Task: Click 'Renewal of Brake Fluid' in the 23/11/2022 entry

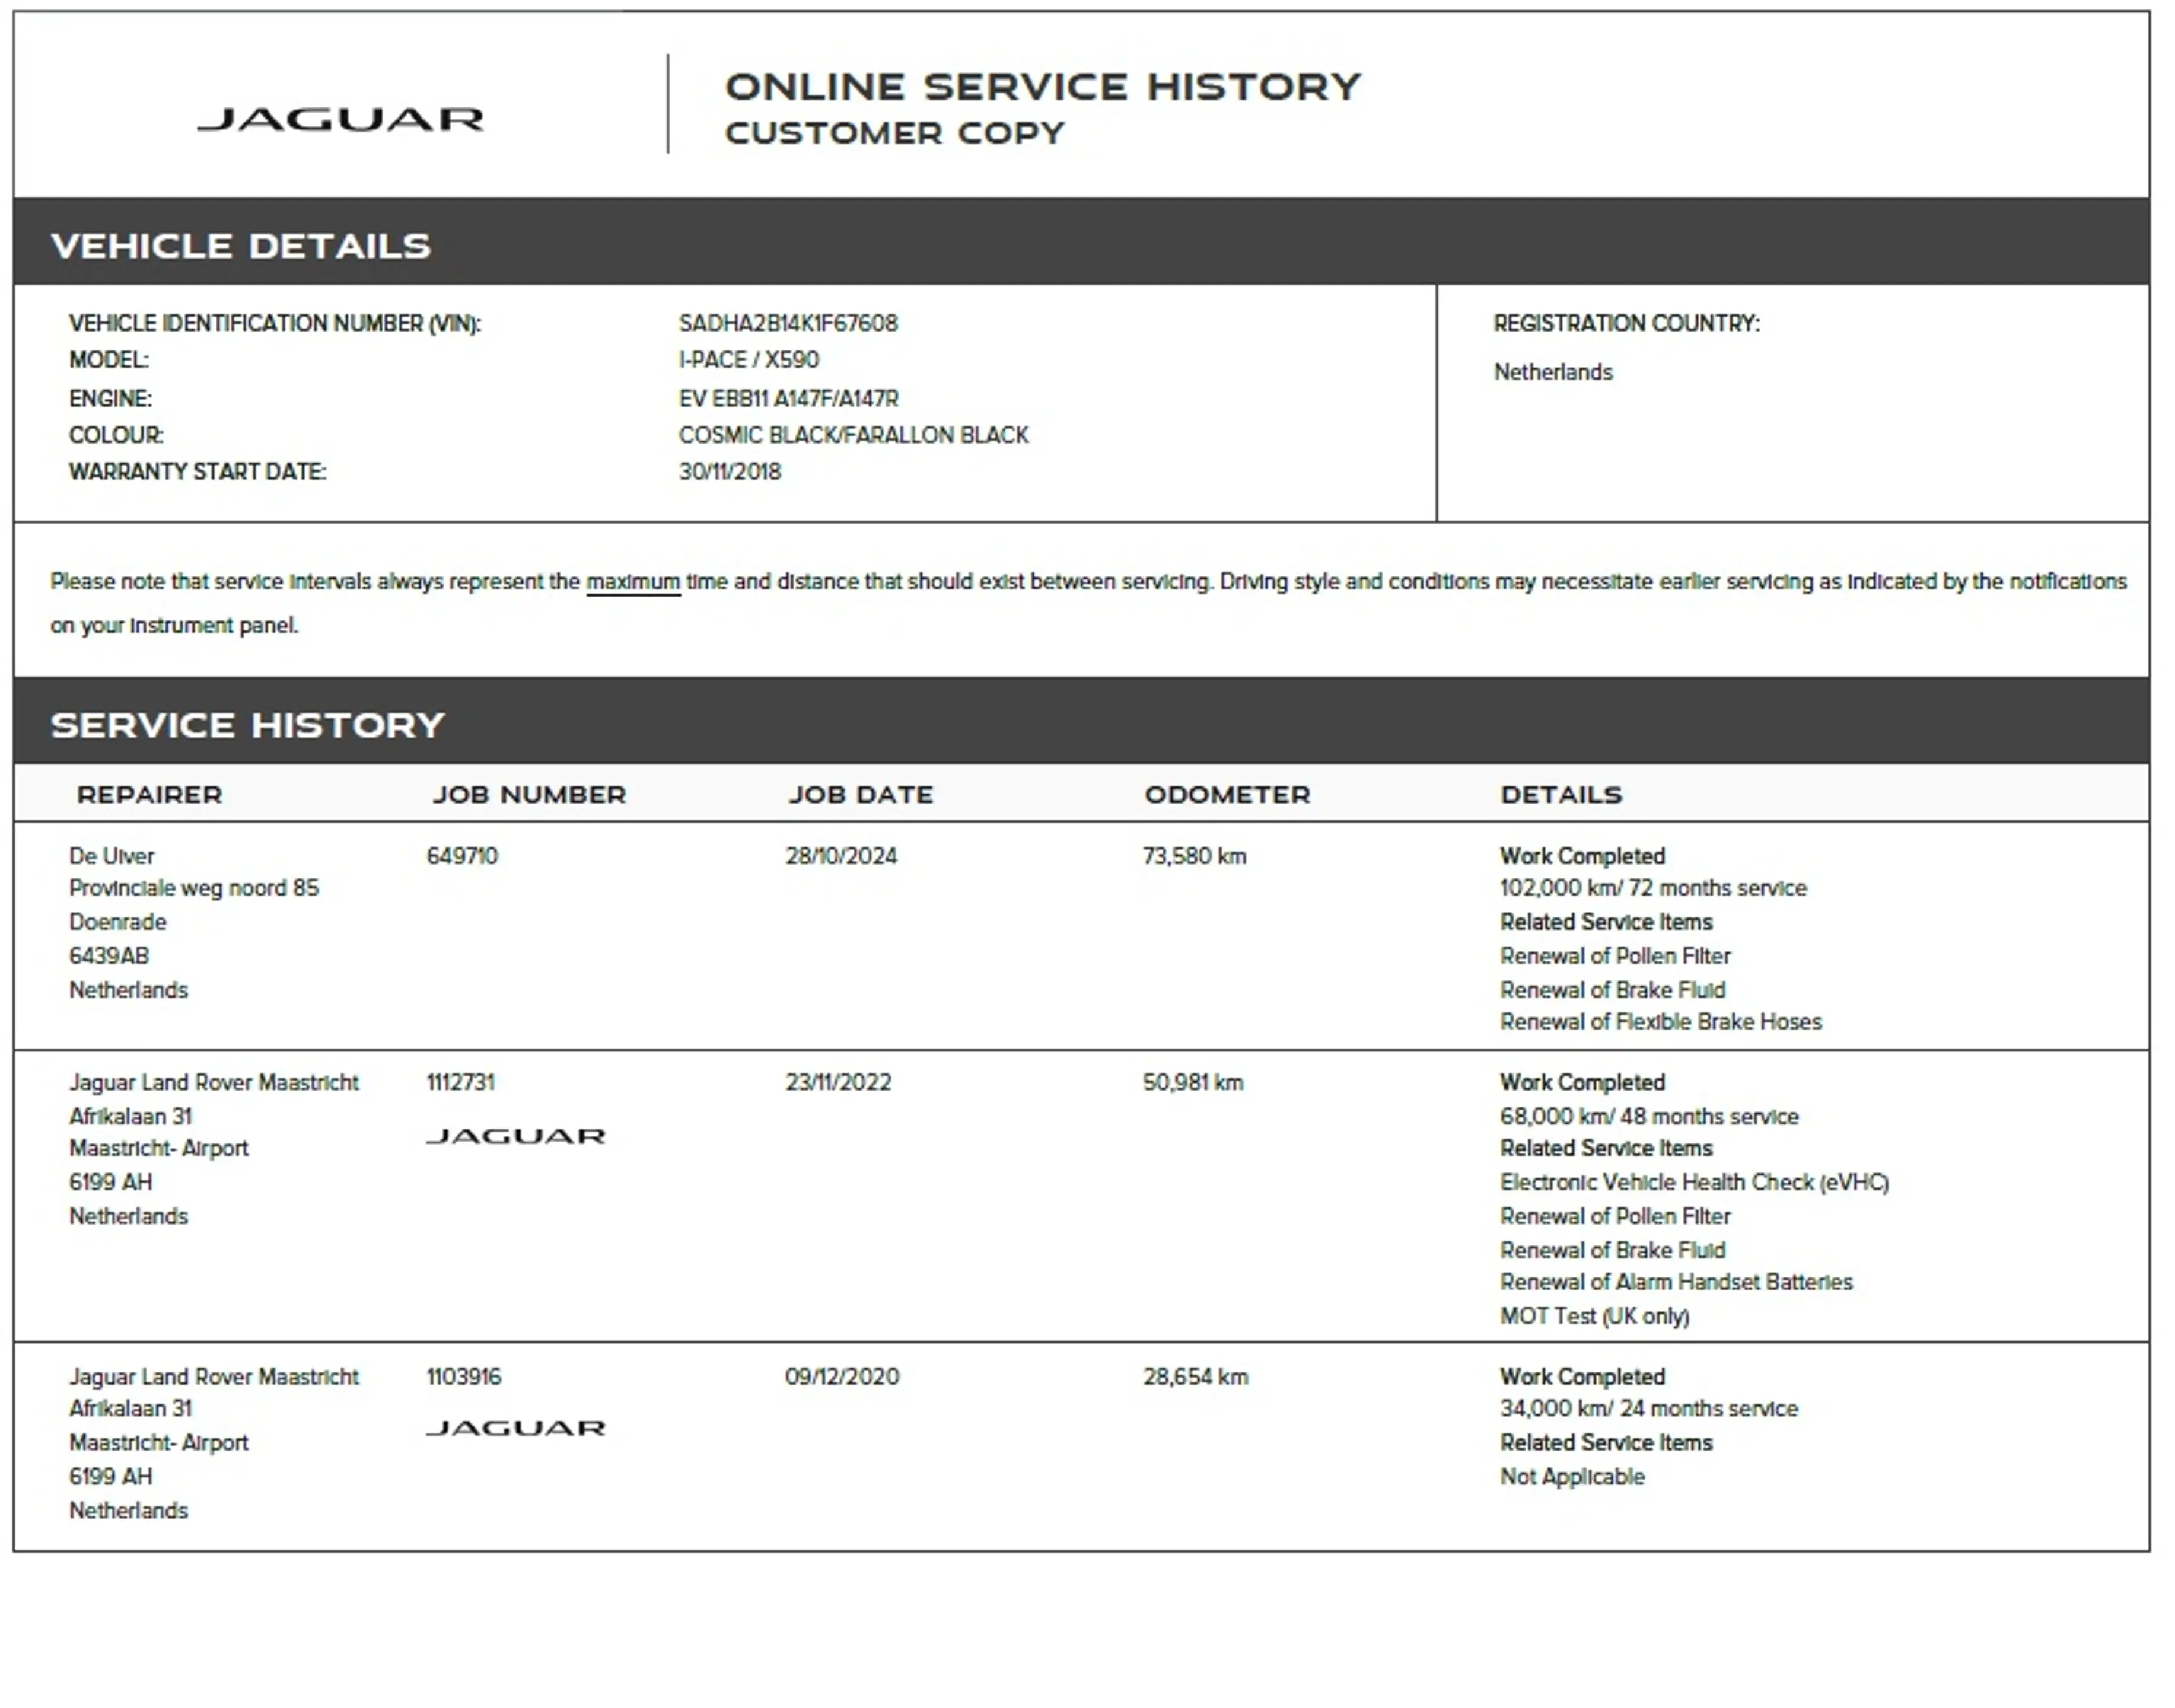Action: (x=1613, y=1250)
